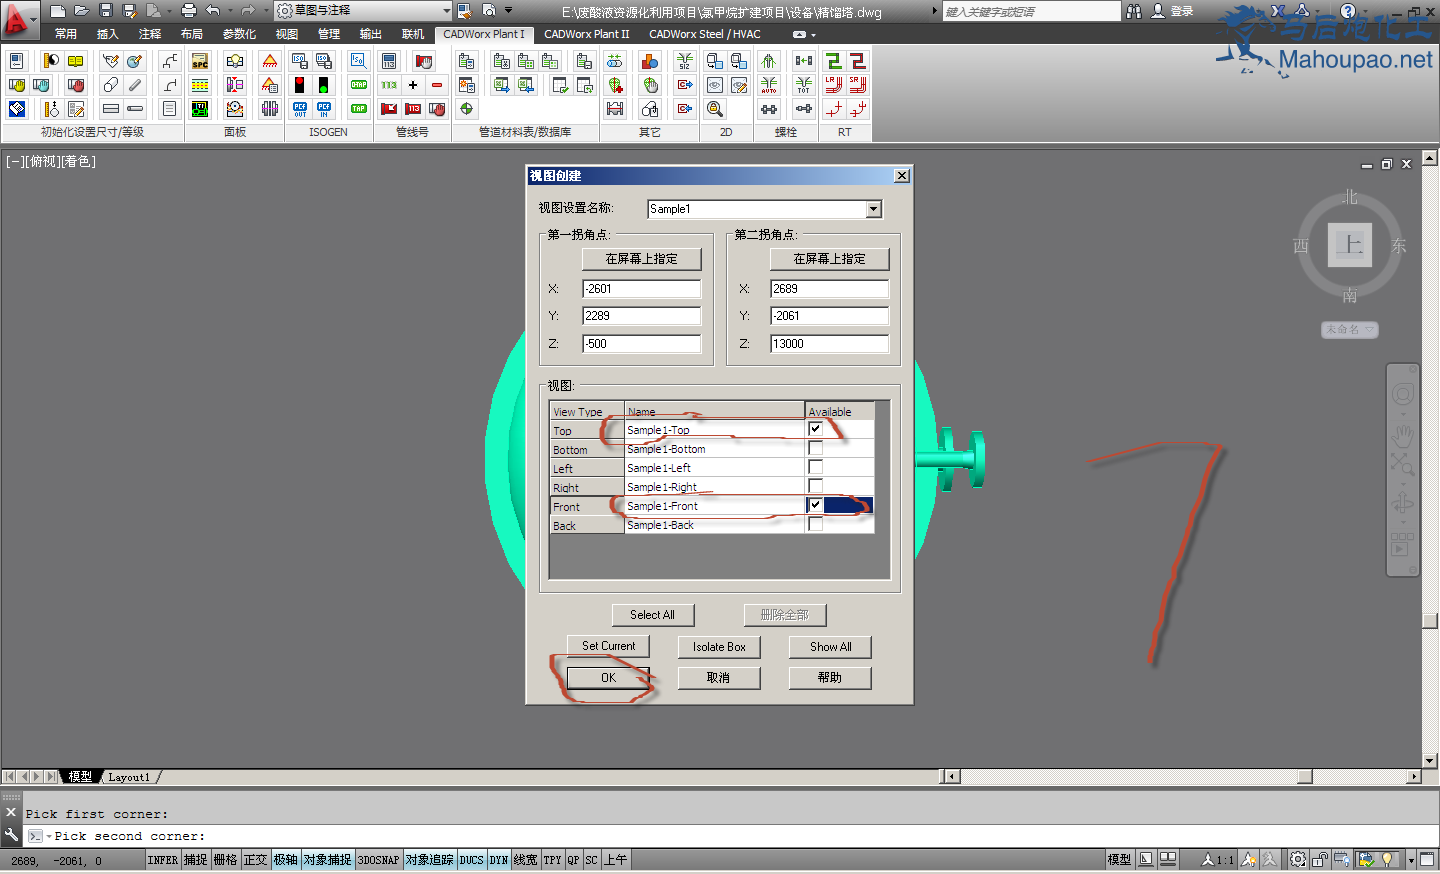
Task: Click the plus icon in 管线号 group
Action: [413, 85]
